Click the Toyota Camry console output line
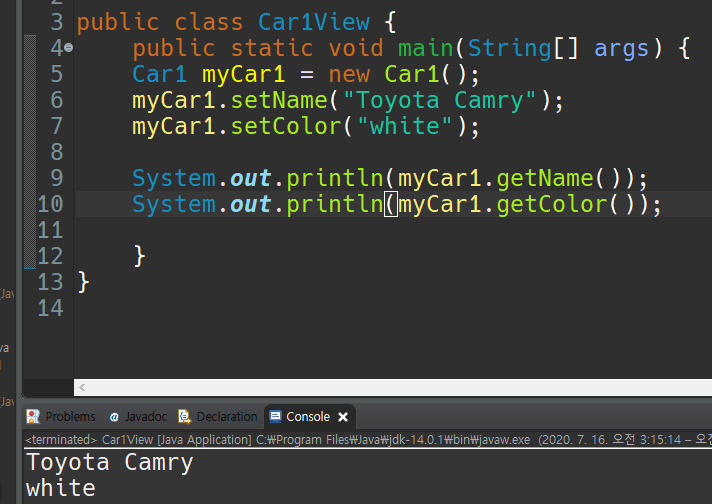 [x=109, y=462]
